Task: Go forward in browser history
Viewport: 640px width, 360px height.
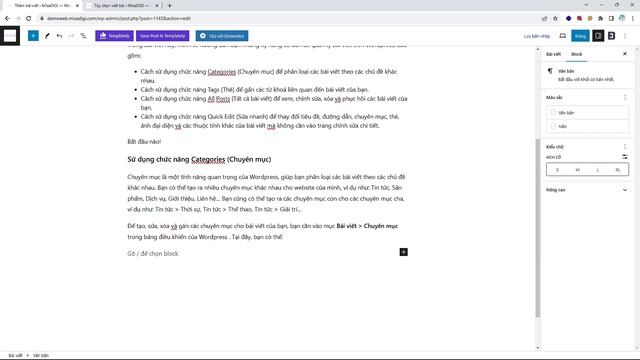Action: (x=18, y=18)
